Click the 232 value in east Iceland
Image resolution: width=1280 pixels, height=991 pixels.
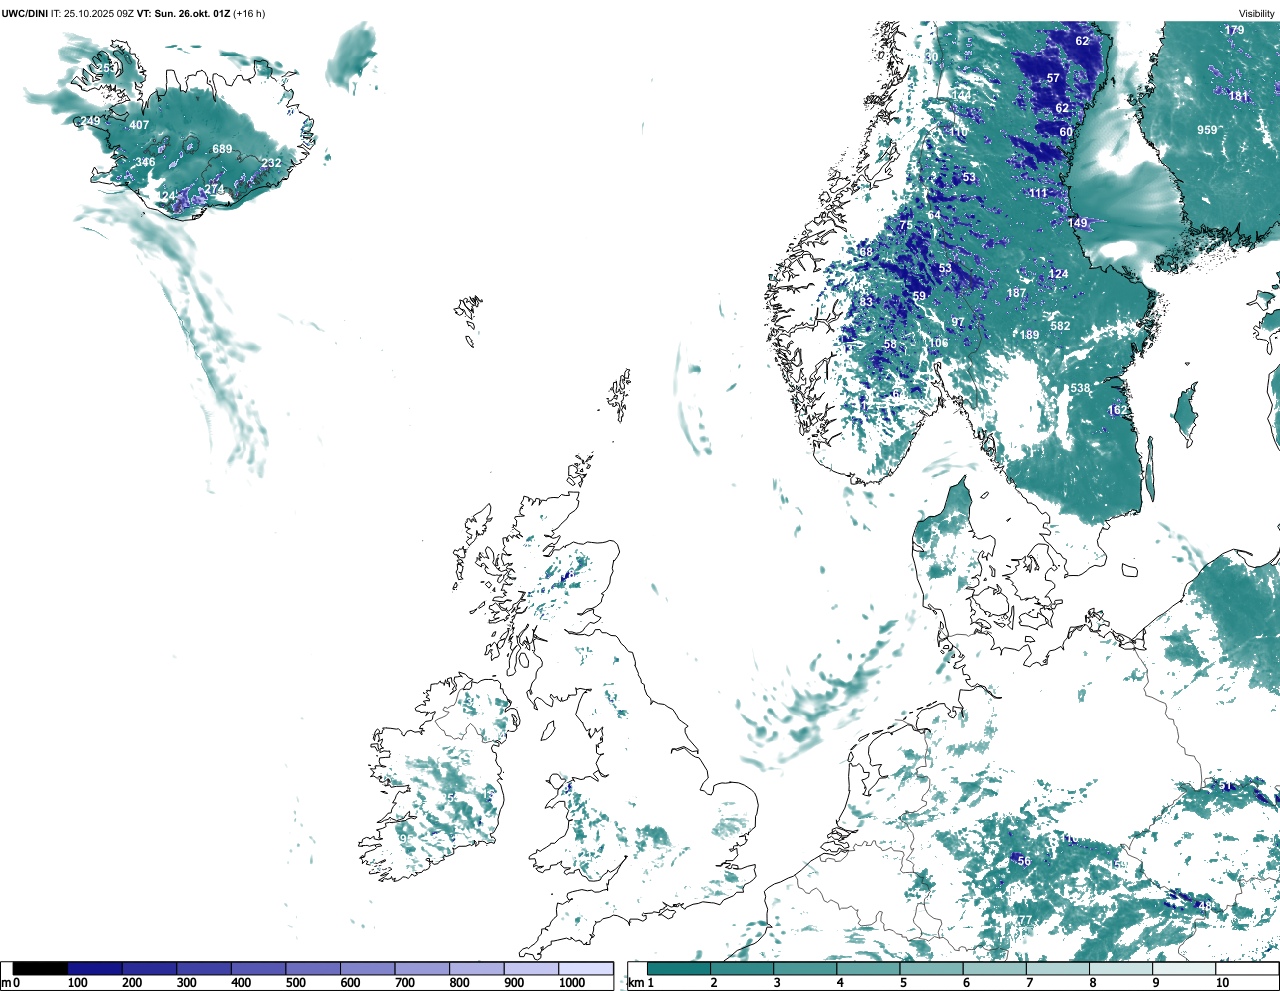click(x=271, y=163)
